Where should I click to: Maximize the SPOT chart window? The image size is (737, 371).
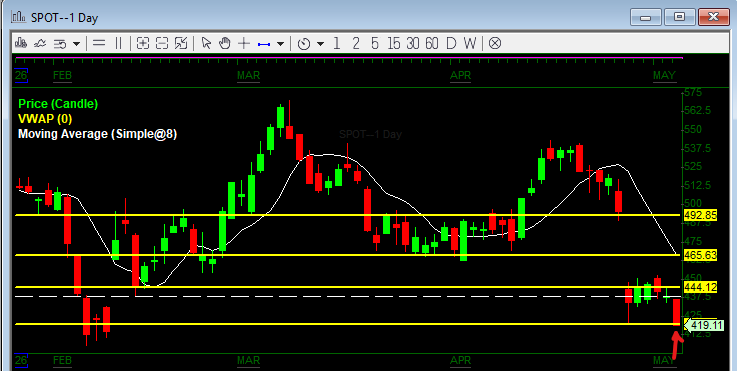679,17
